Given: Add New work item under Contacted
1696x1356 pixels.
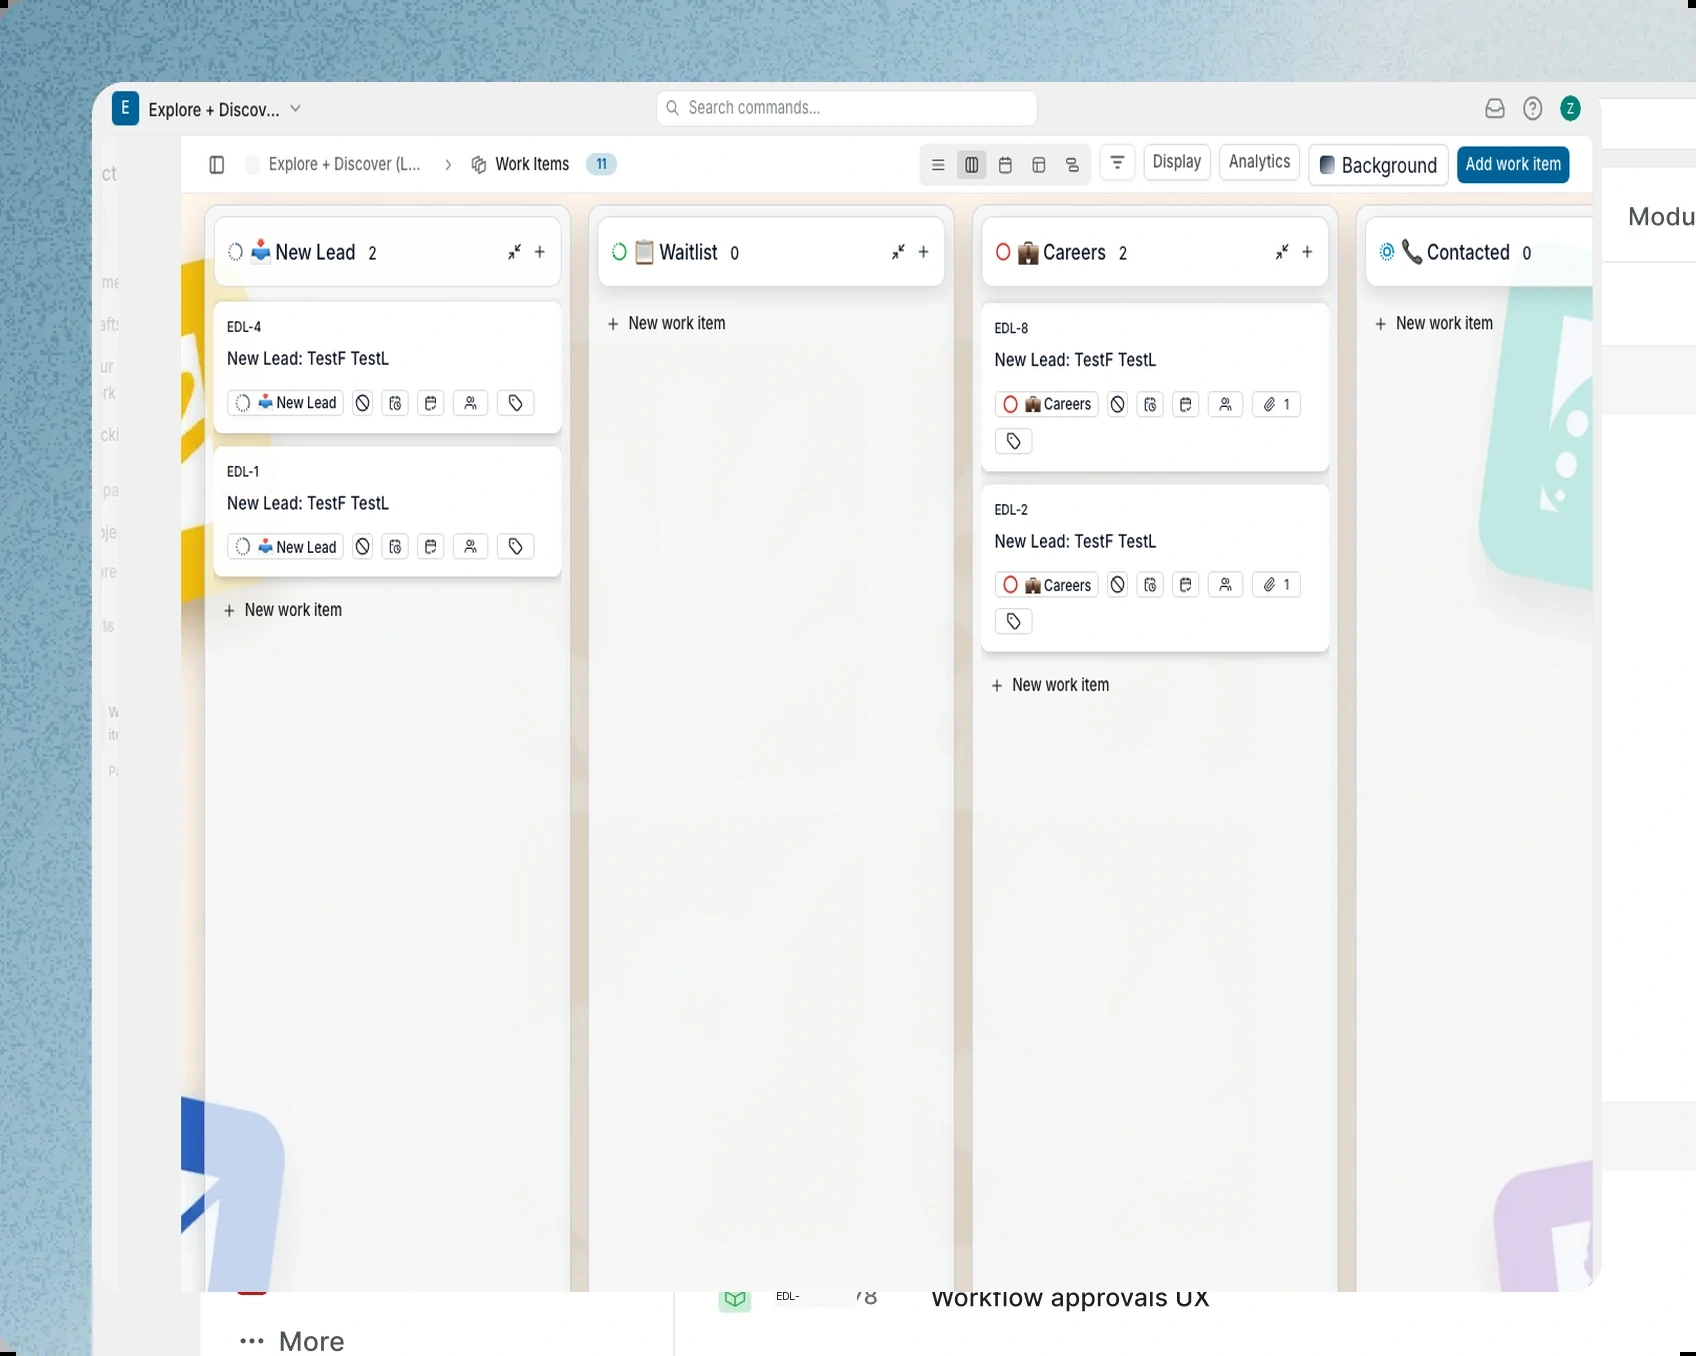Looking at the screenshot, I should [1434, 324].
